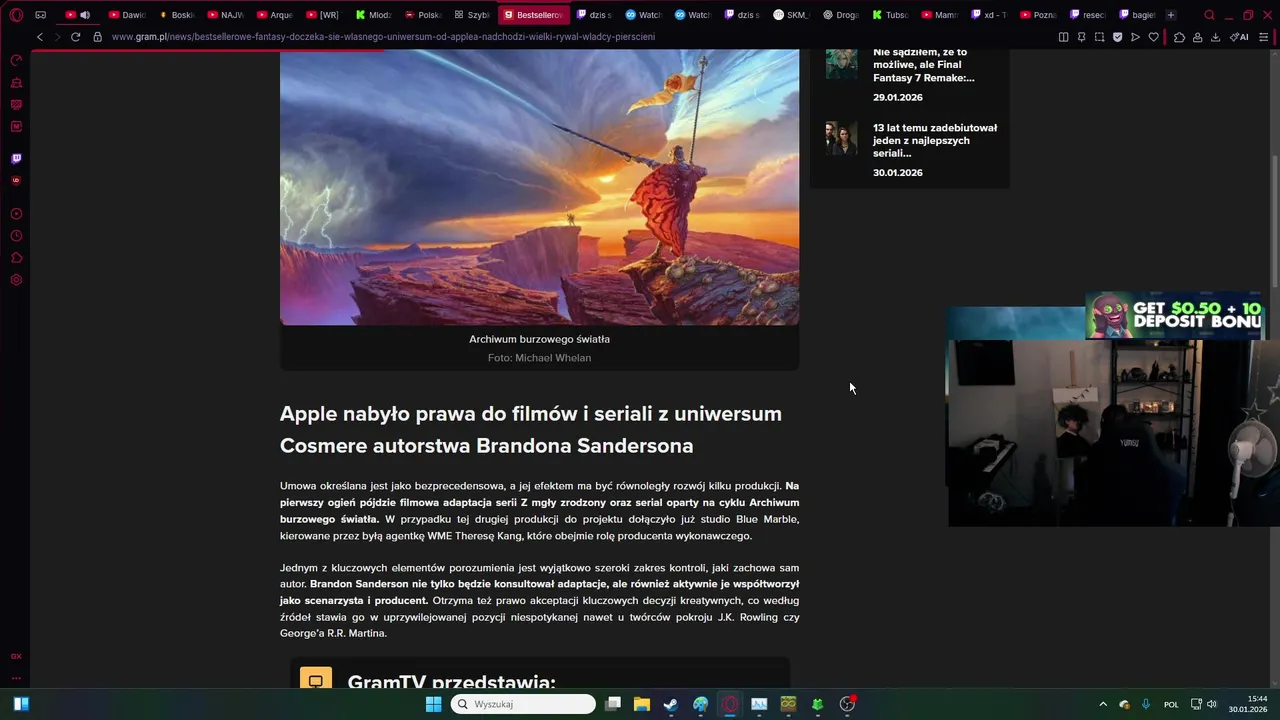Screen dimensions: 1280x720
Task: Switch to the bagiet Twitch tab
Action: [x=1136, y=15]
